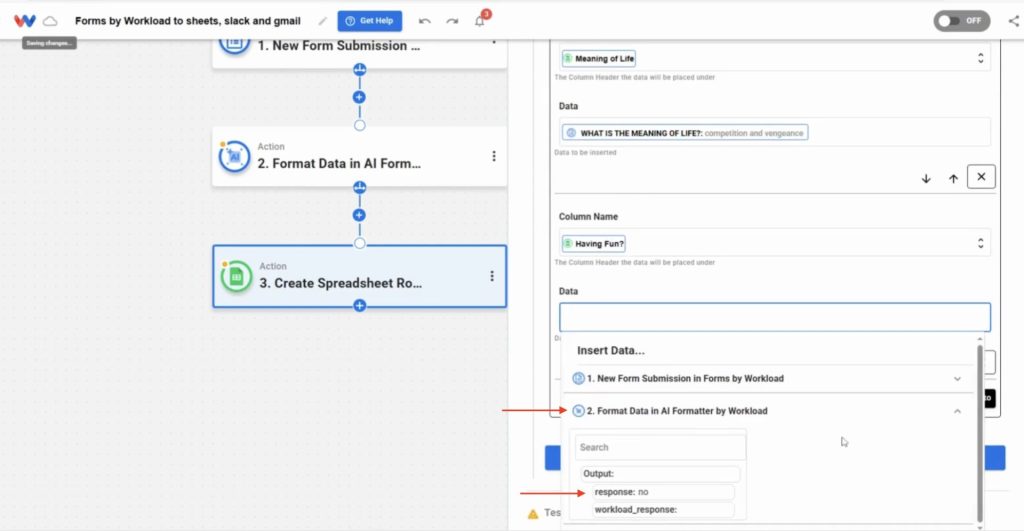Click the cloud save status icon
This screenshot has width=1024, height=531.
coord(50,21)
